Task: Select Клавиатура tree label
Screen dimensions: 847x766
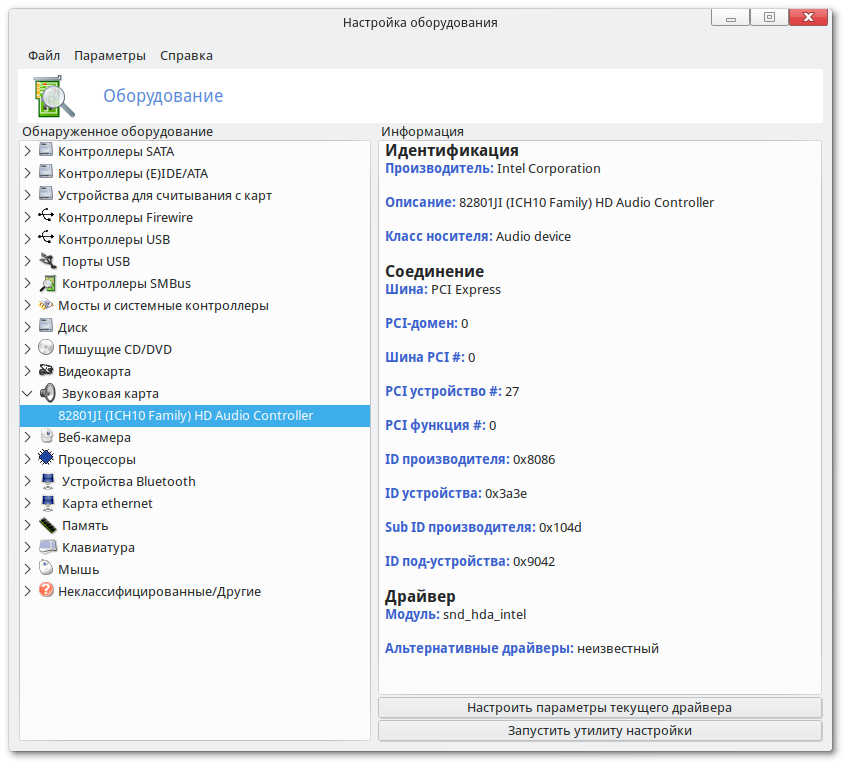Action: click(98, 547)
